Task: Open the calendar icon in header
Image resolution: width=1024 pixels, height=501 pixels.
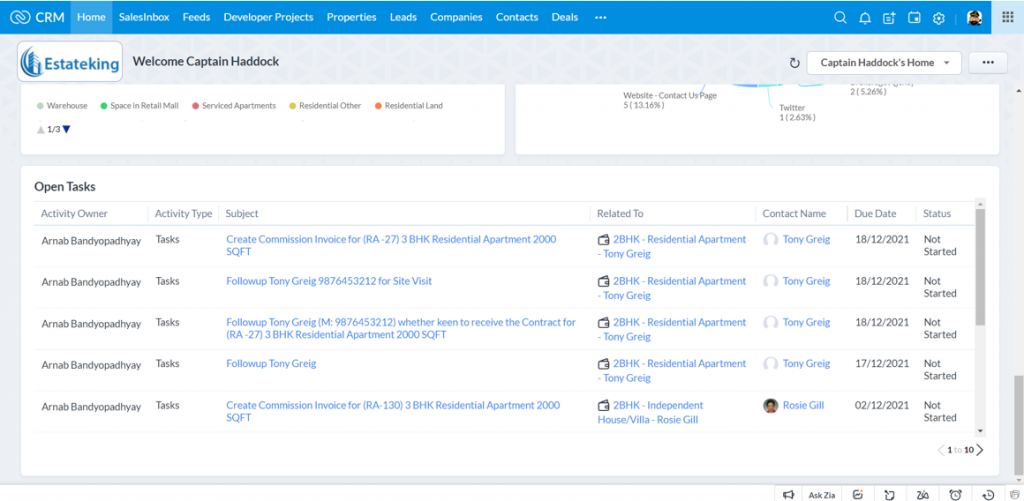Action: [914, 18]
